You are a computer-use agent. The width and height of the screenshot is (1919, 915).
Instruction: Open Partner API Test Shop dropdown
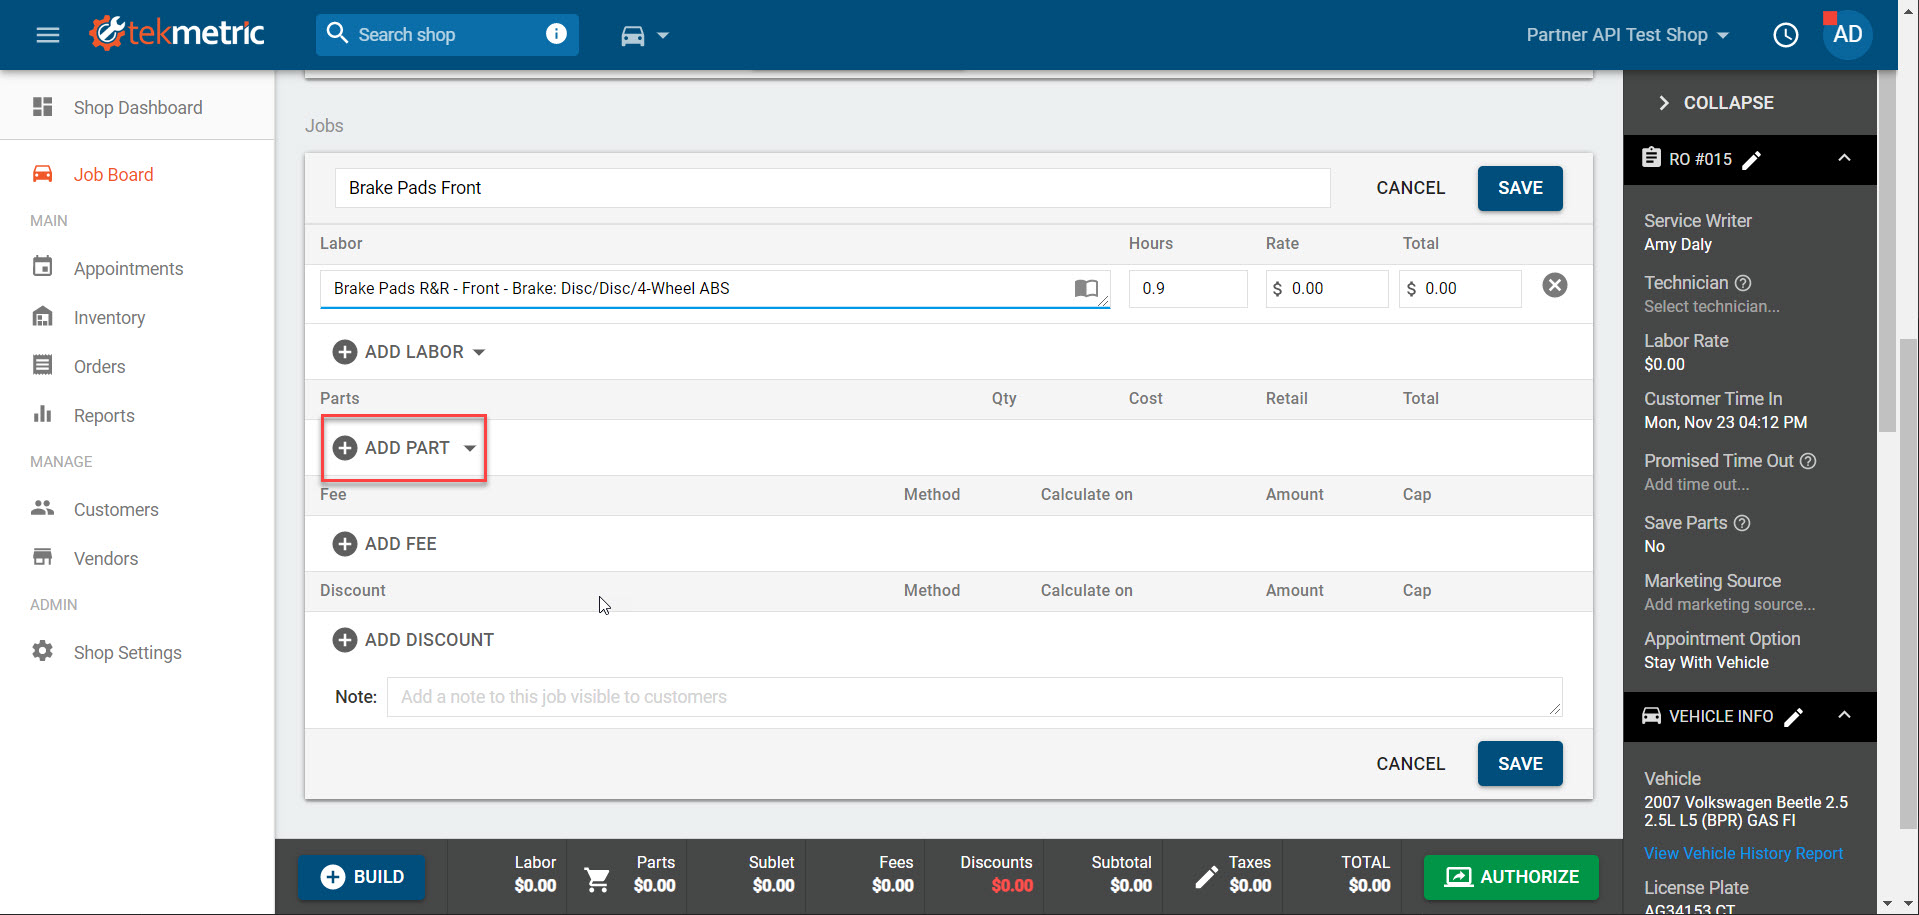1627,35
